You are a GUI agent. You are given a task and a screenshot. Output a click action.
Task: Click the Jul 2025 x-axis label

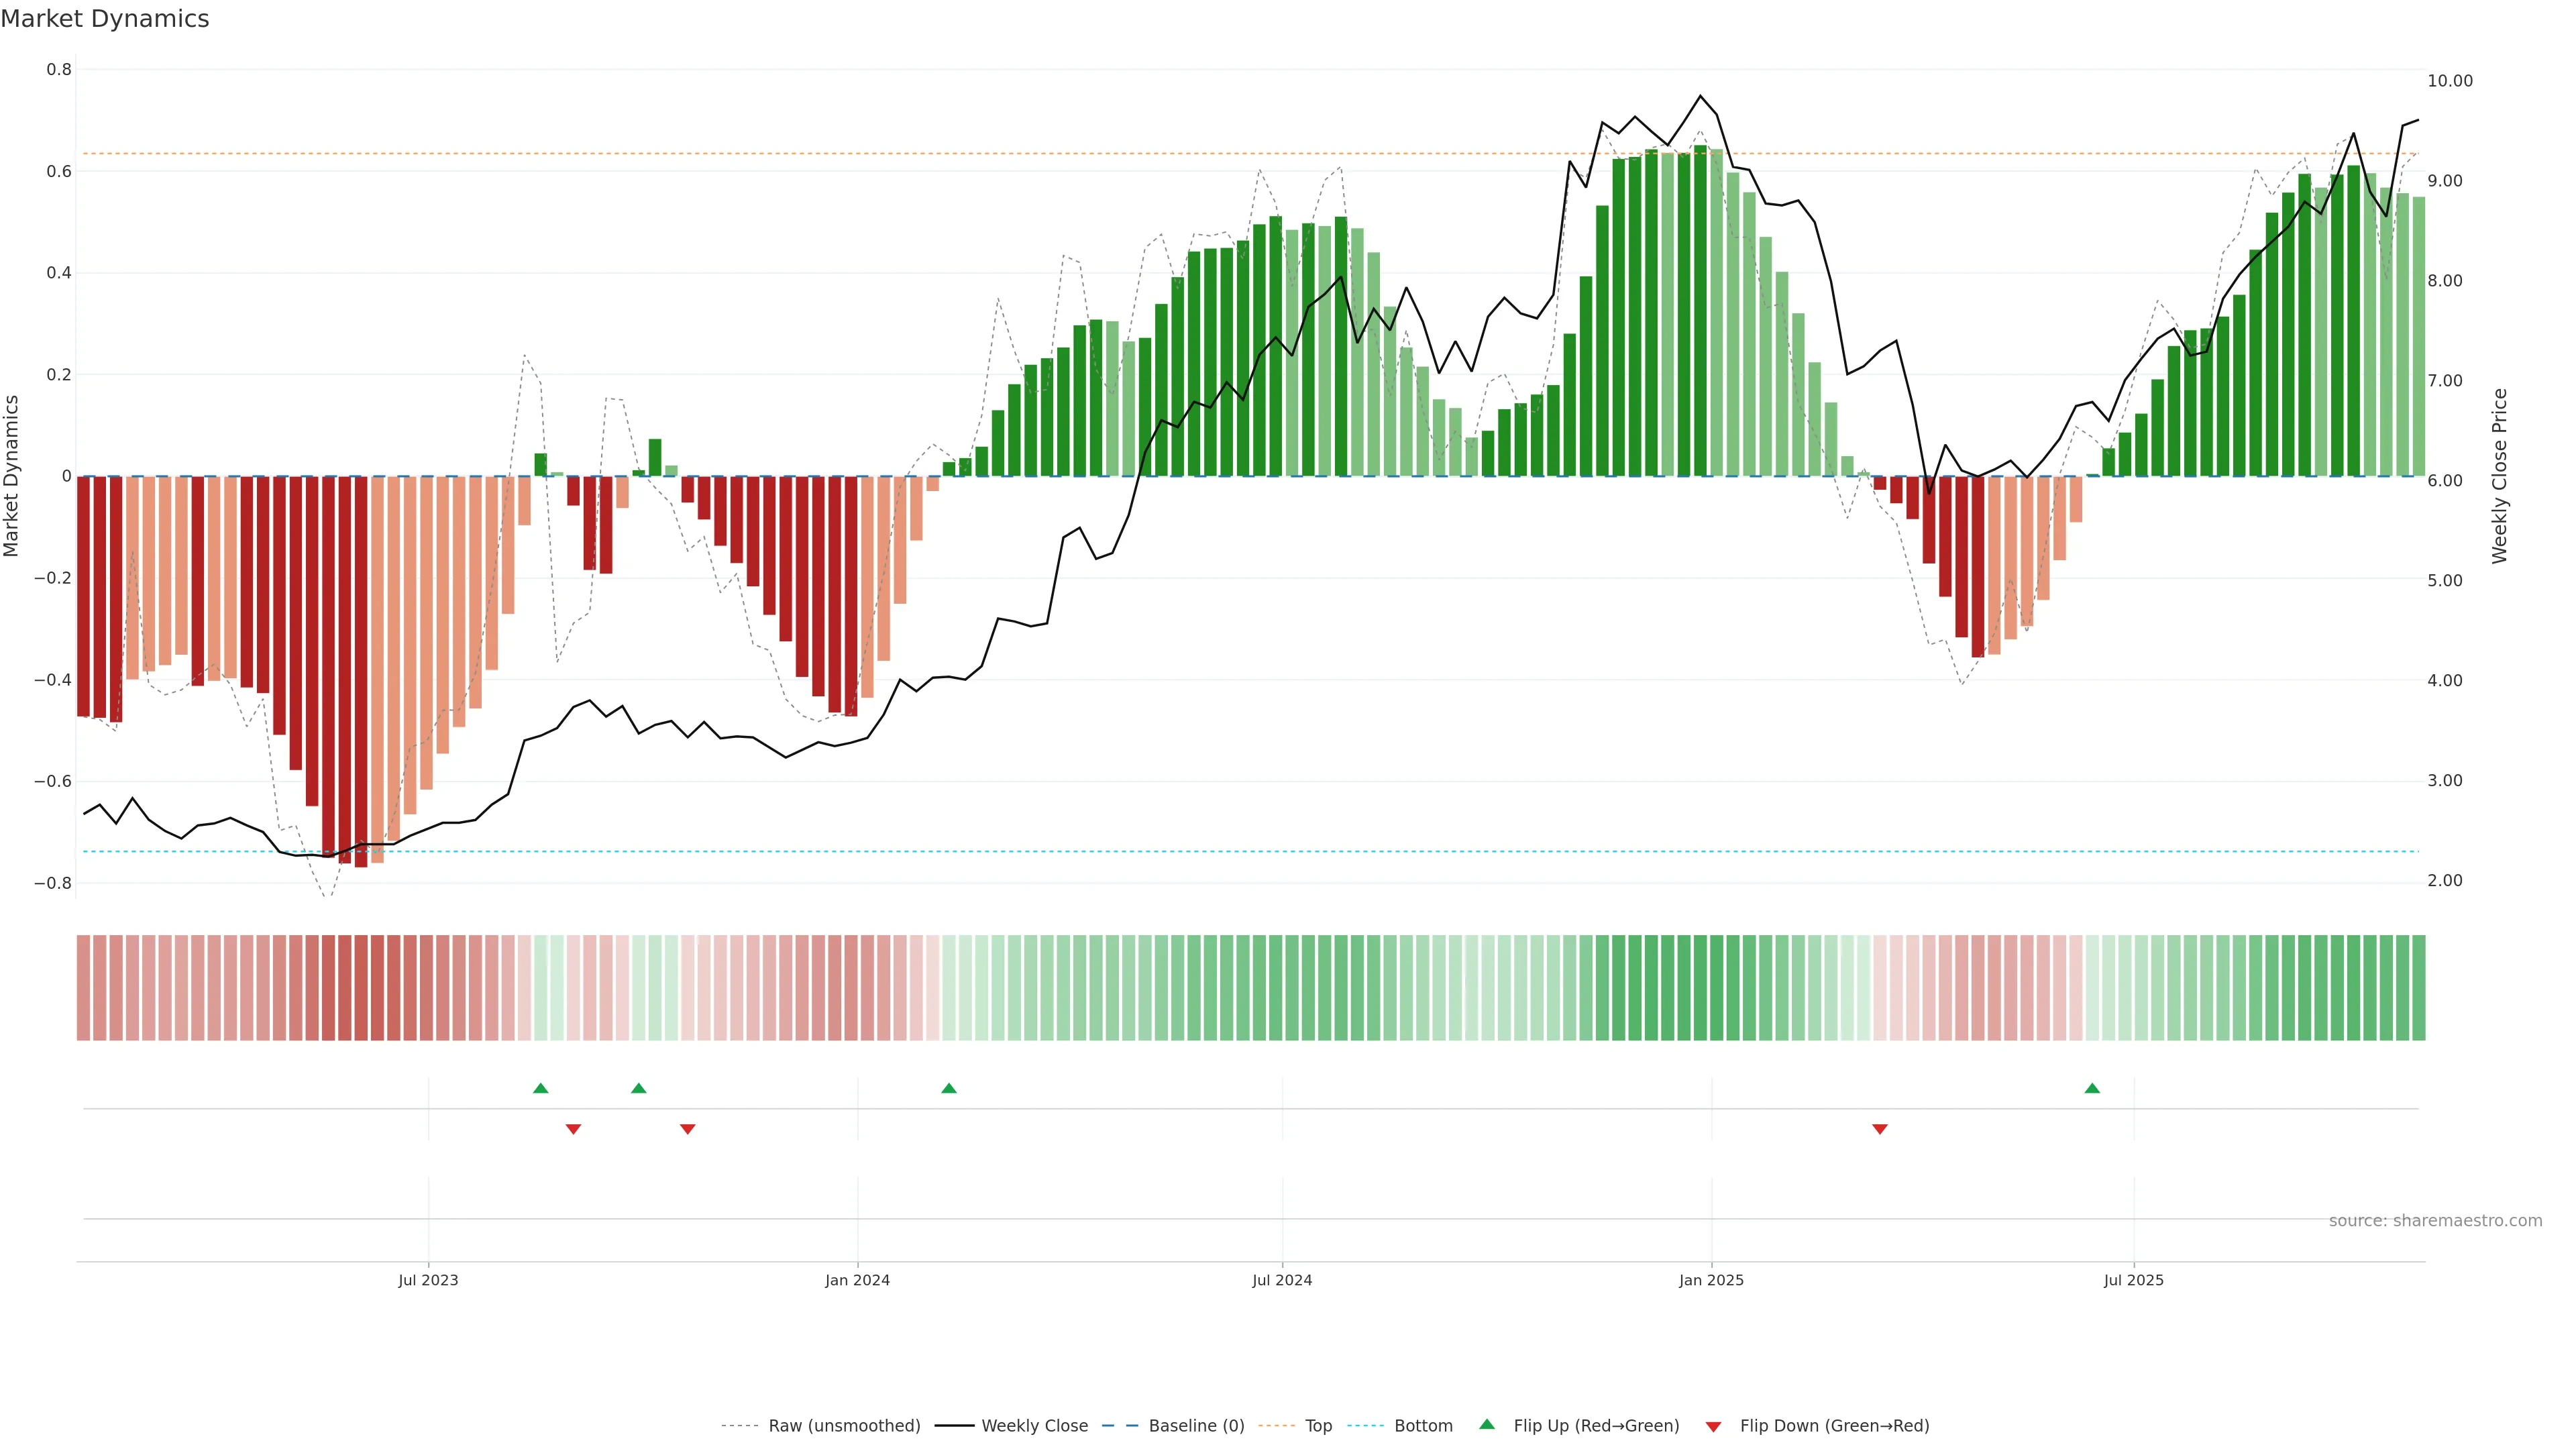(2133, 1280)
